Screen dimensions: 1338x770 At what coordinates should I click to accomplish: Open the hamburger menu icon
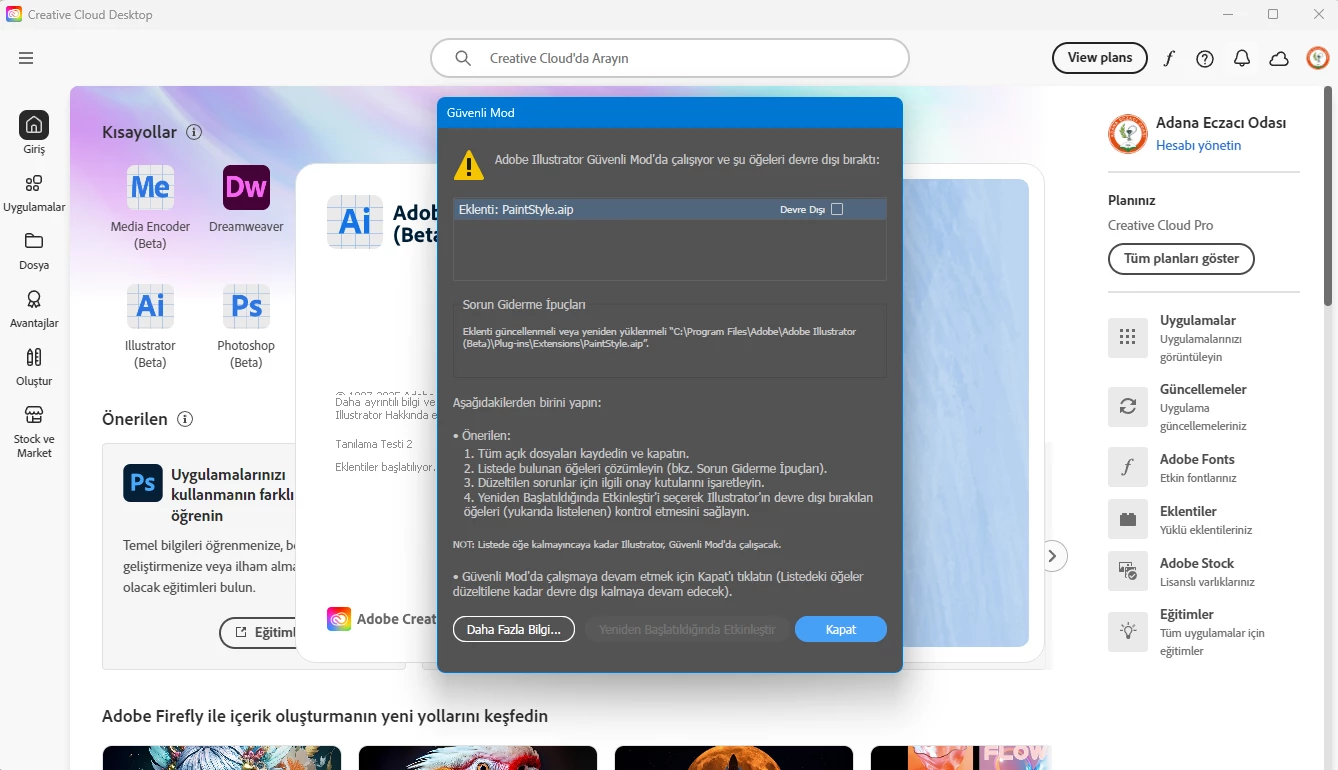point(26,58)
